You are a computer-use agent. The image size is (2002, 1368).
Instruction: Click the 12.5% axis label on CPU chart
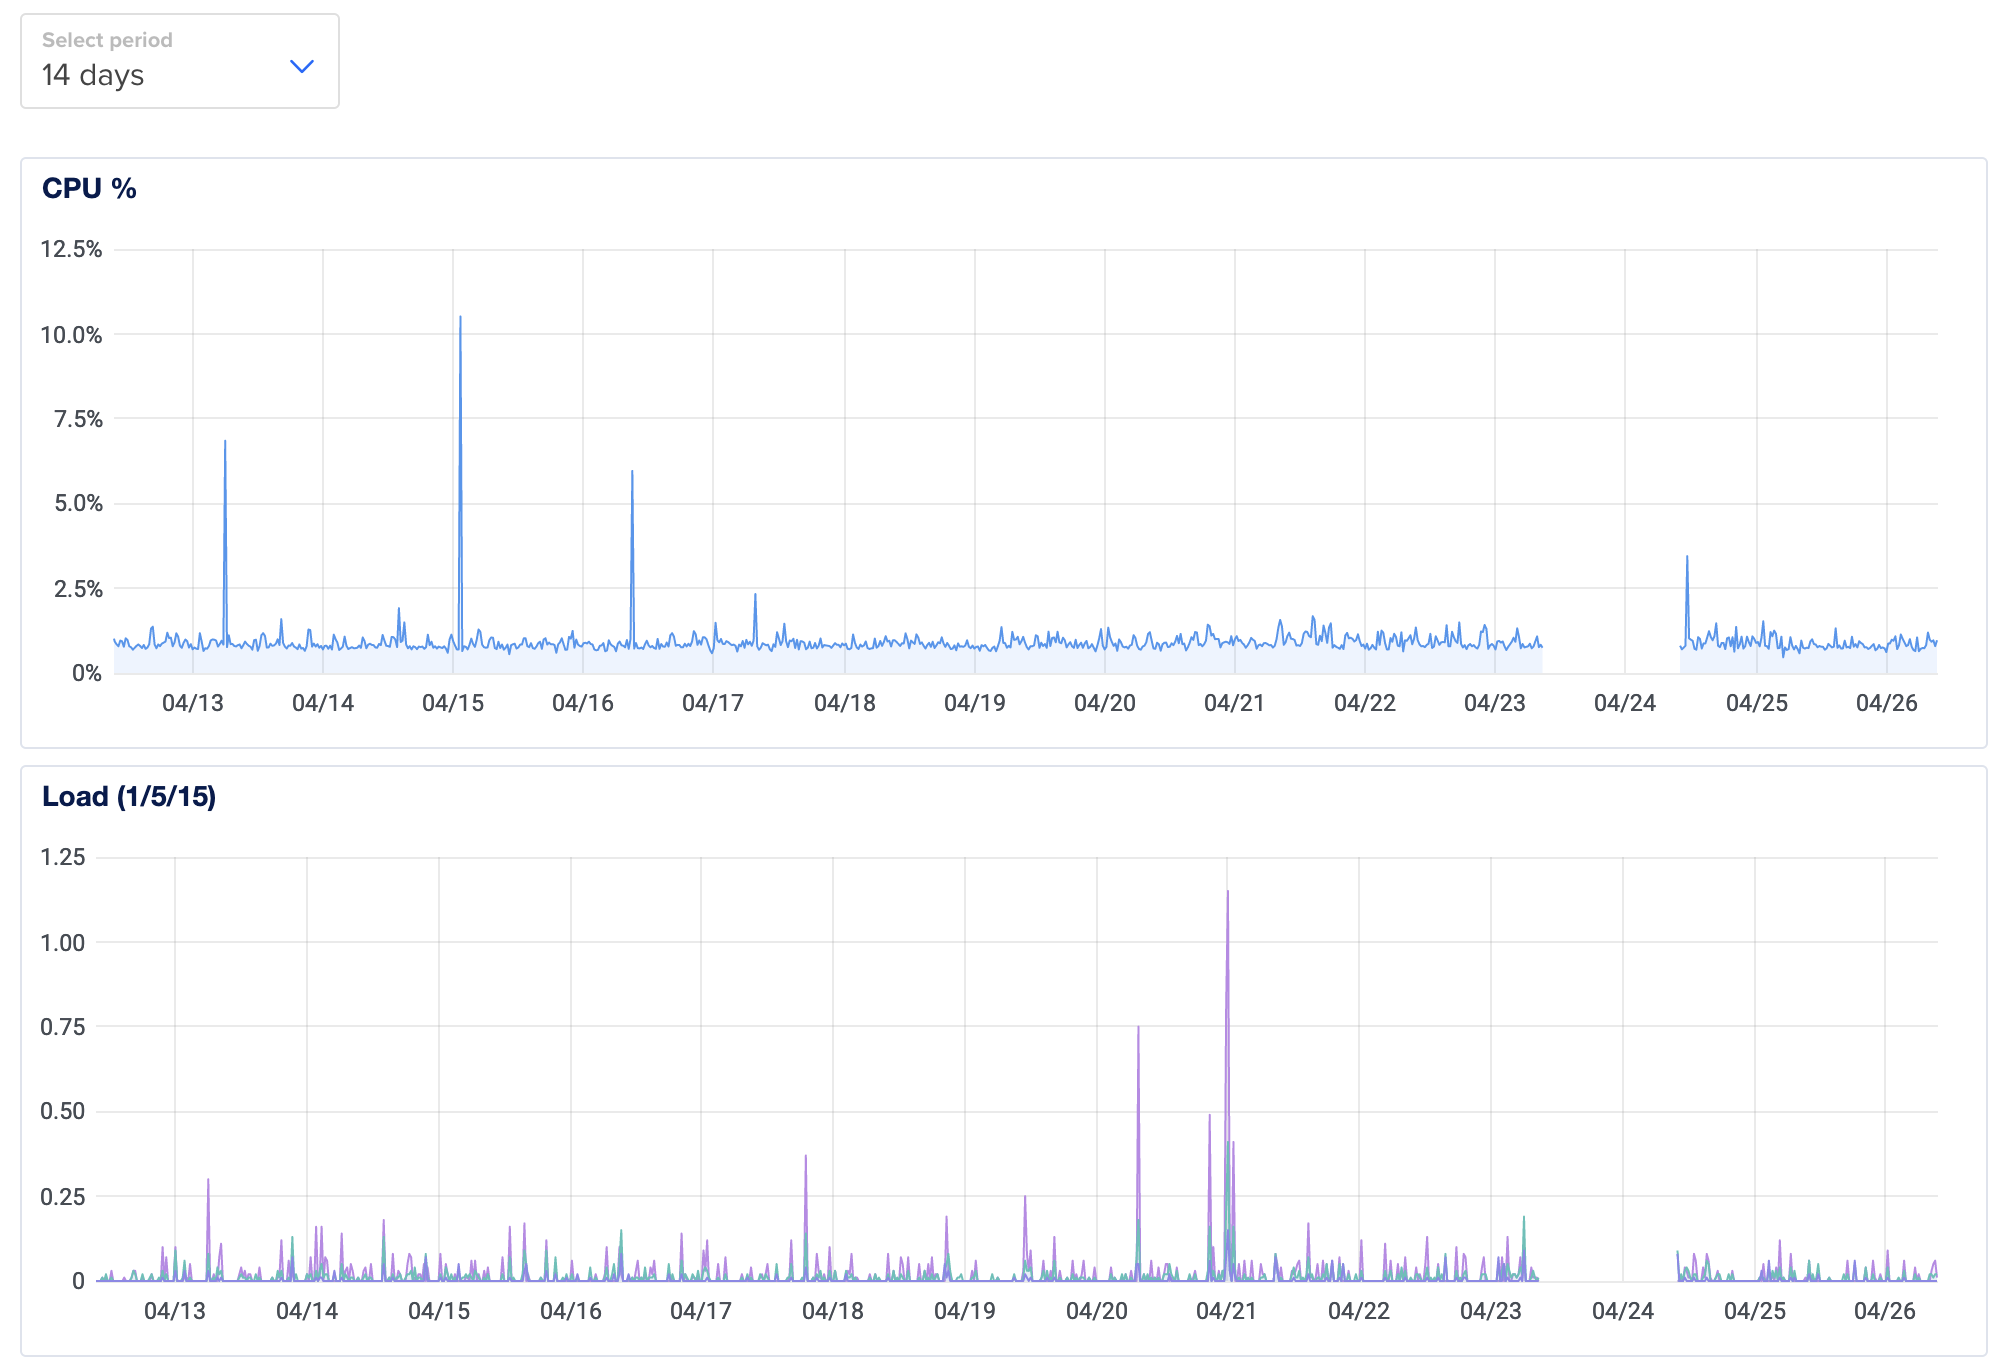[71, 249]
